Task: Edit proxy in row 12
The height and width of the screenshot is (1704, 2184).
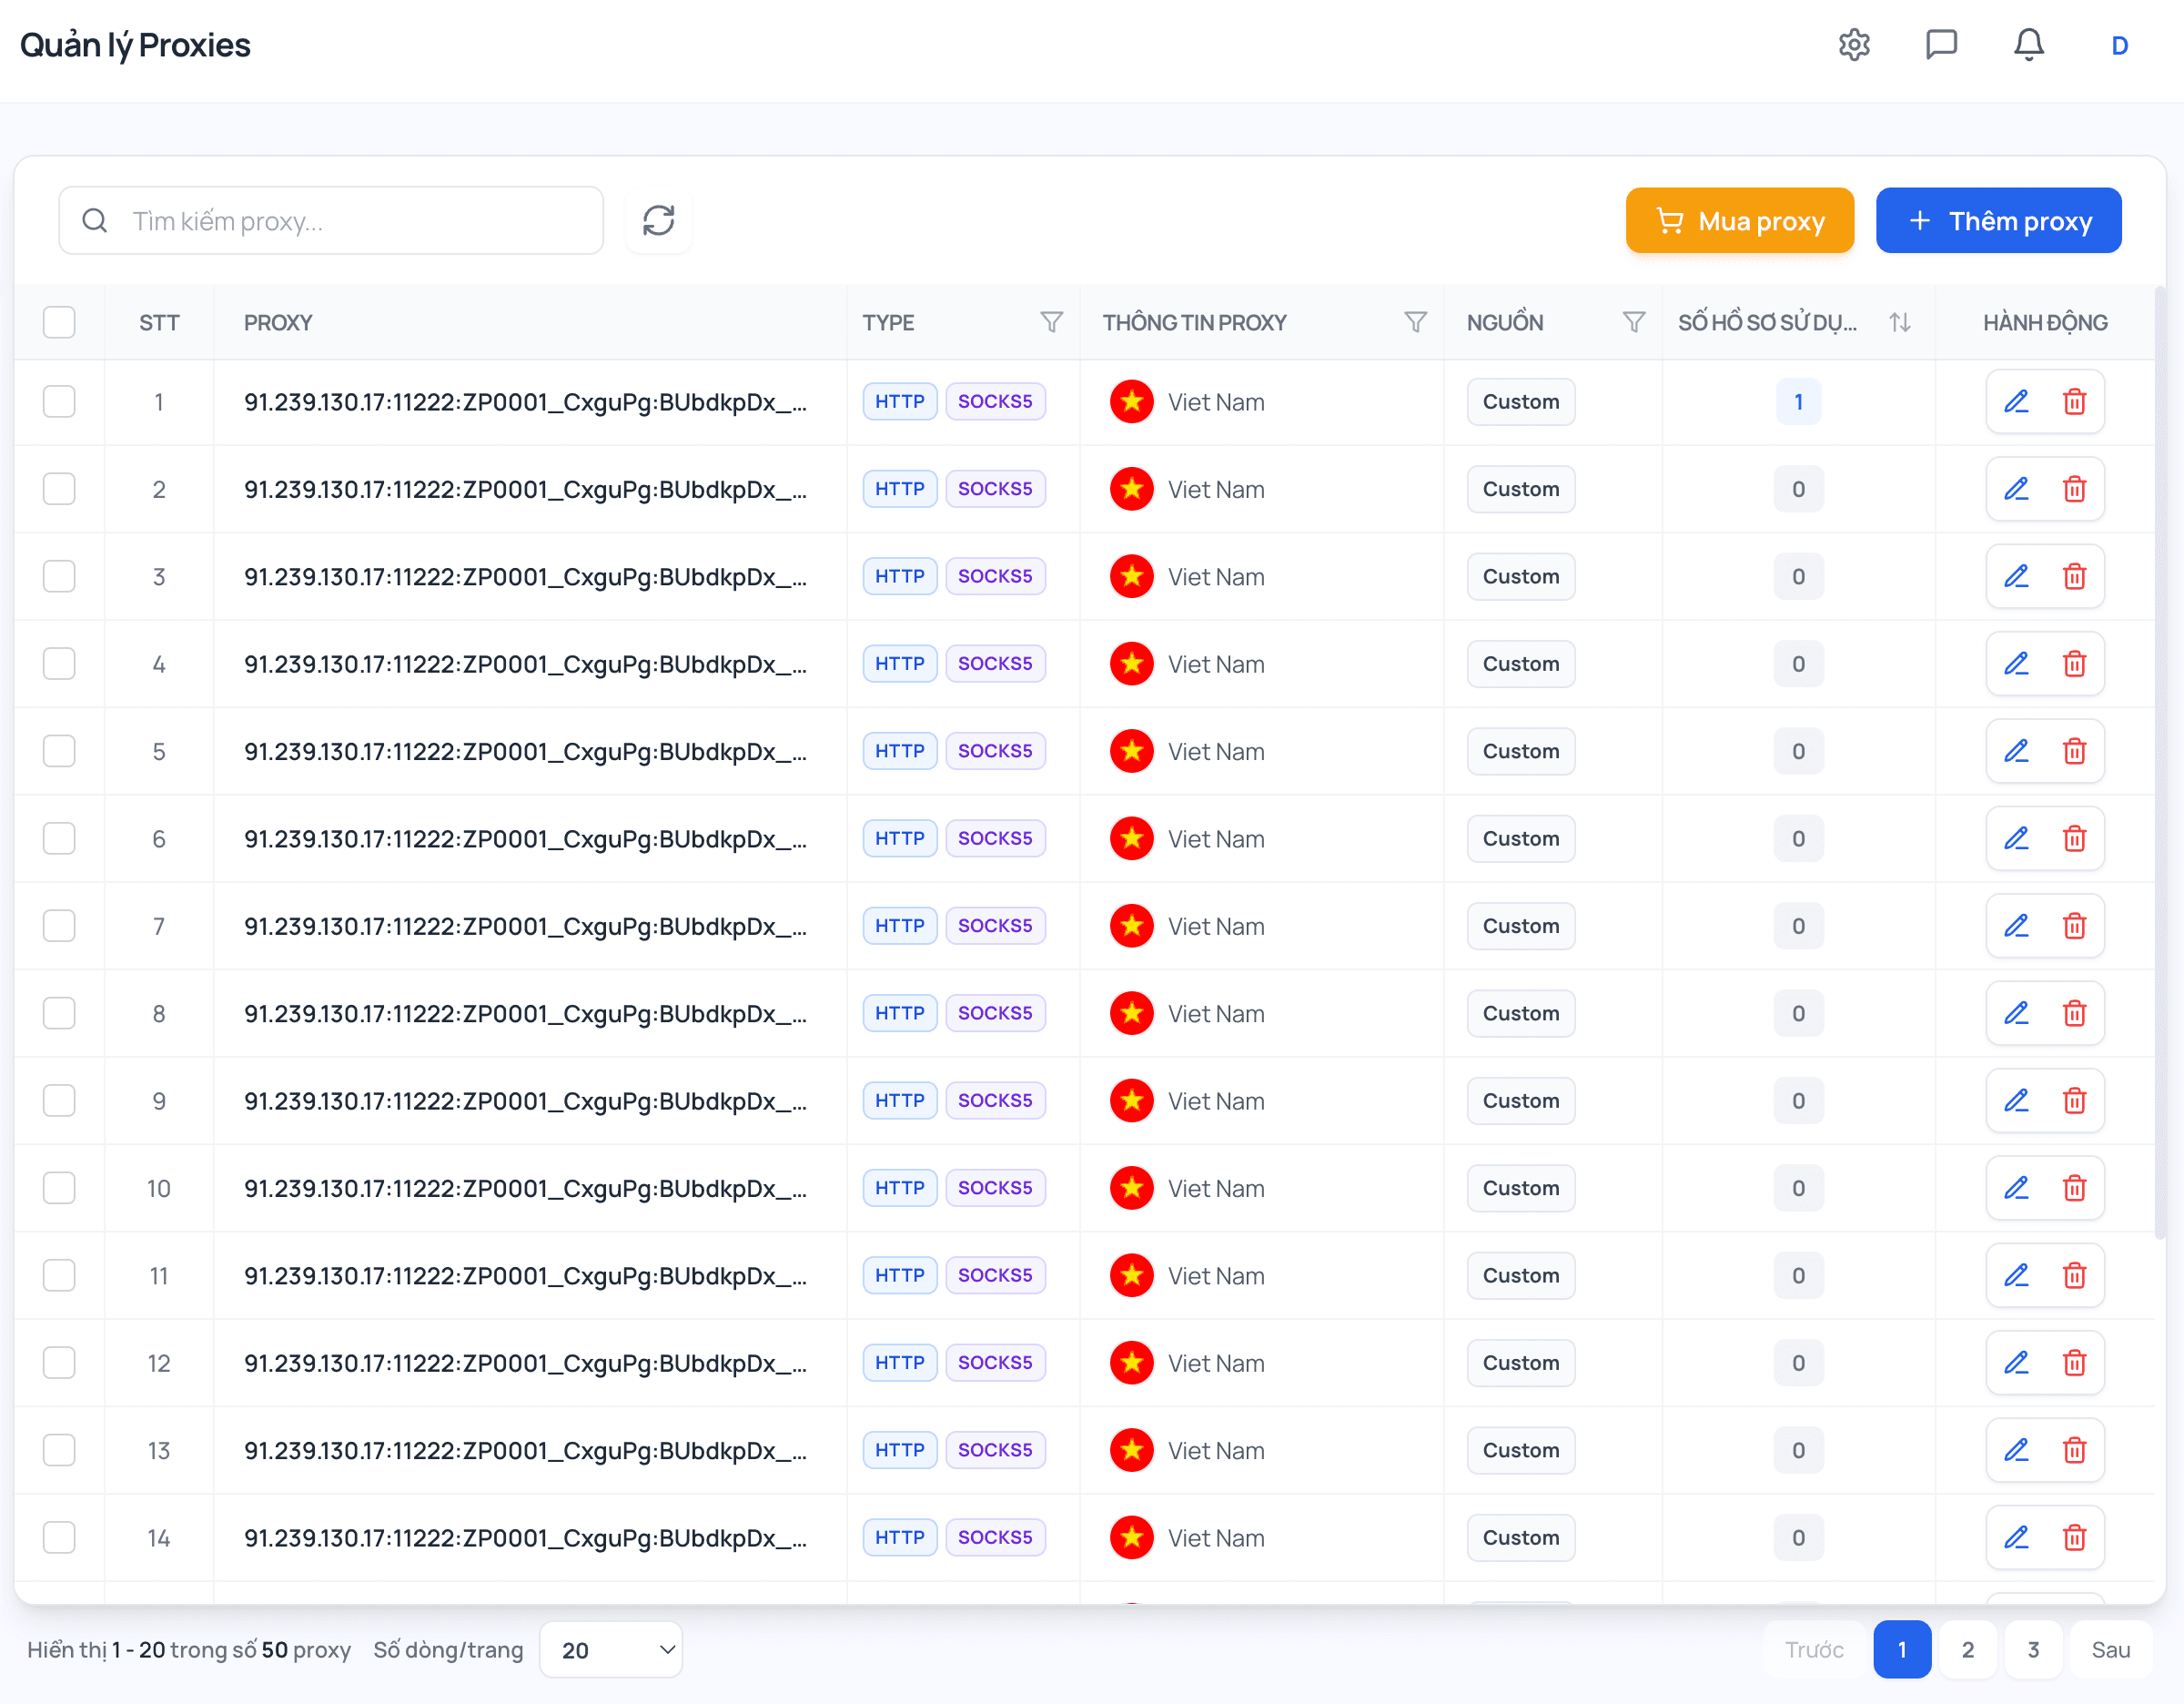Action: click(x=2016, y=1363)
